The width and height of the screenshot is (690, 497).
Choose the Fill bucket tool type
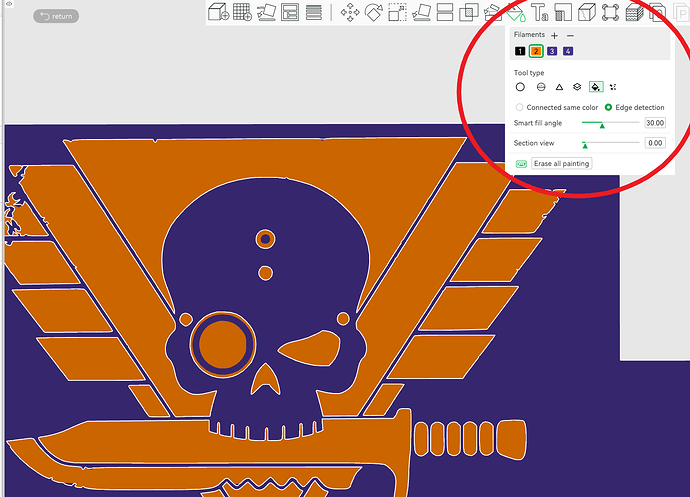pyautogui.click(x=596, y=87)
